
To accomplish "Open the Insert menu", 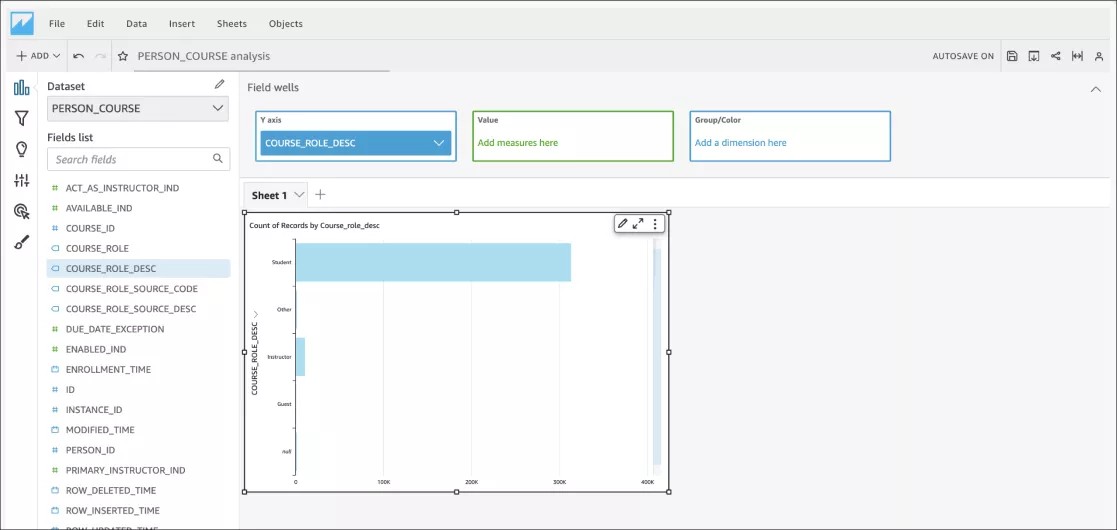I will pos(182,23).
